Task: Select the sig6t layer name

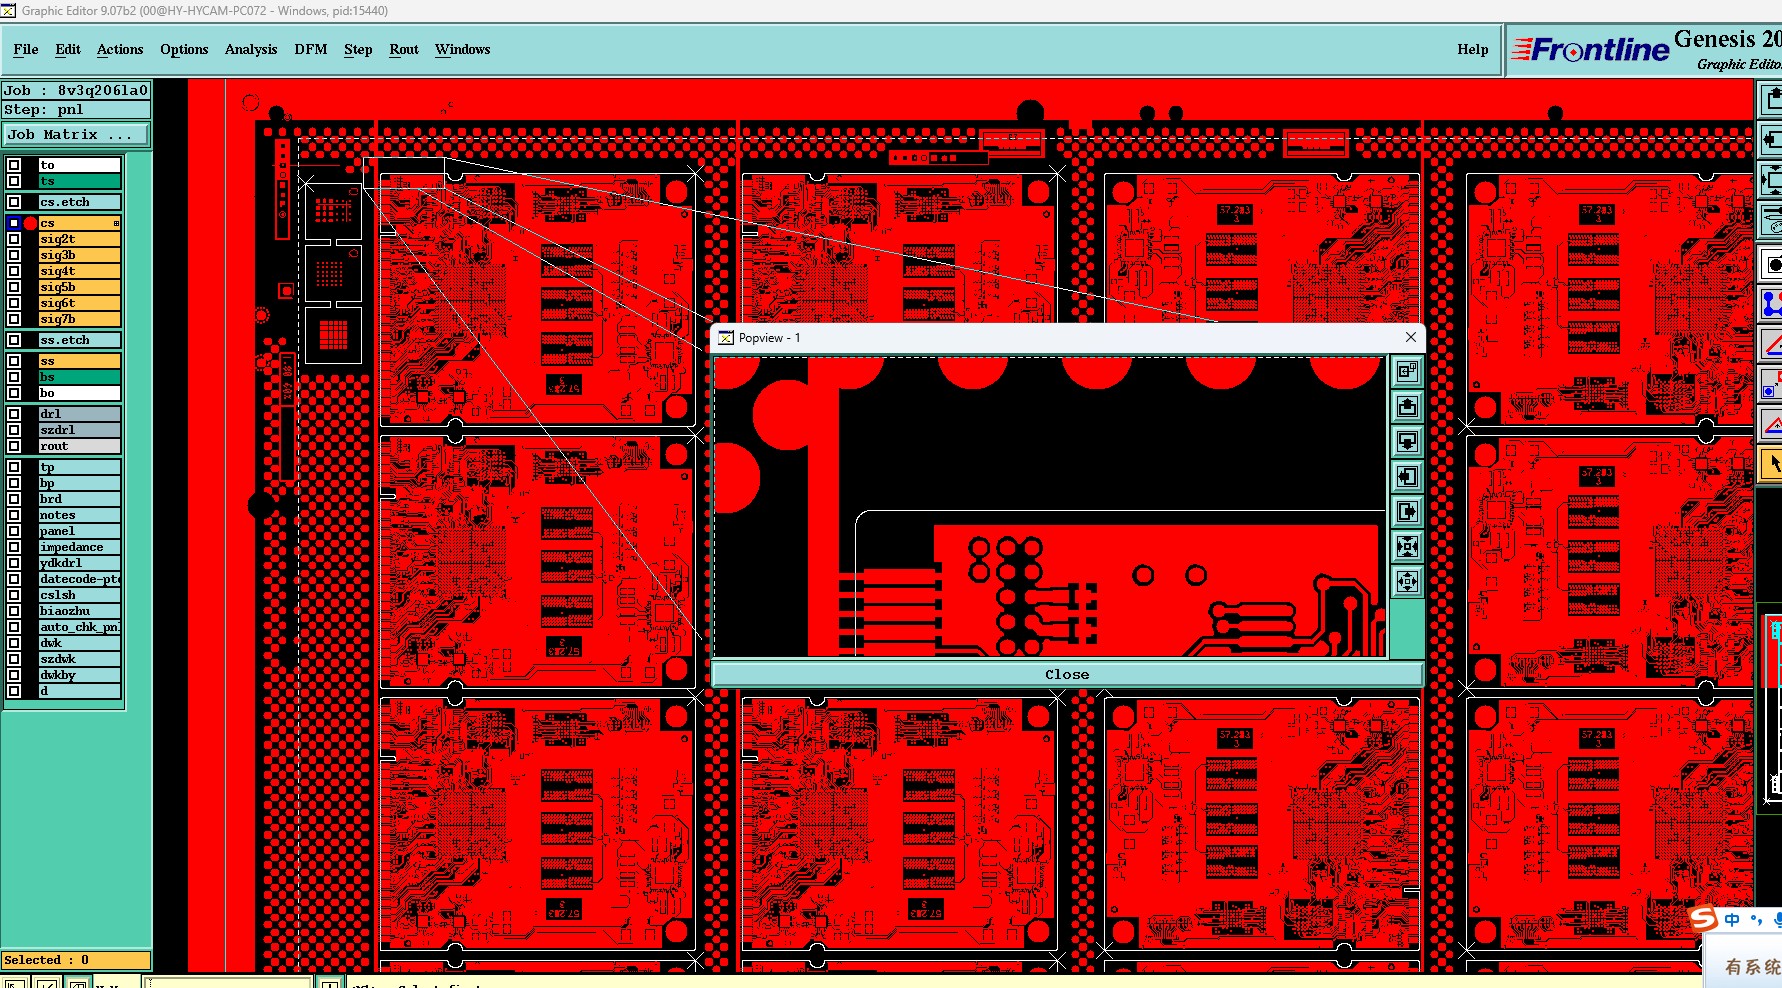Action: click(x=79, y=303)
